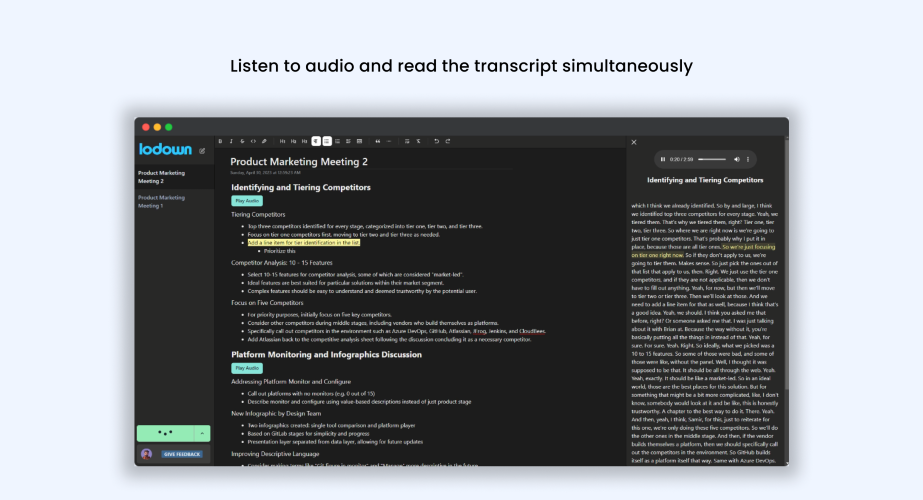Clear text formatting
The height and width of the screenshot is (500, 923).
point(419,141)
